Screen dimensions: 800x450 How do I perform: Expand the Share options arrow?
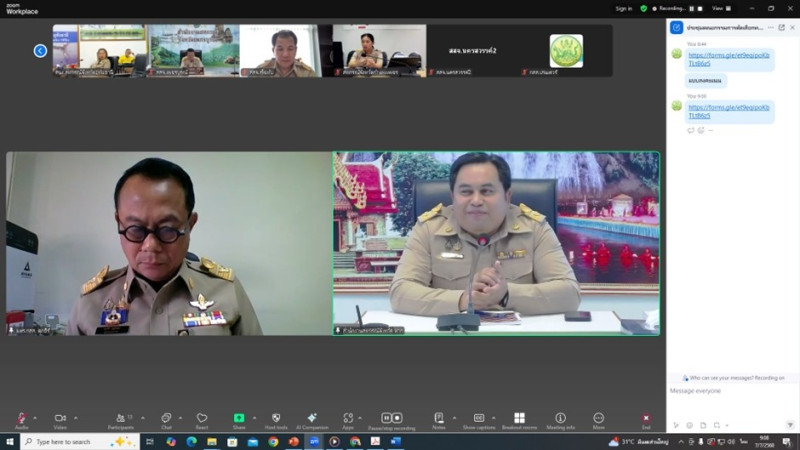tap(254, 418)
